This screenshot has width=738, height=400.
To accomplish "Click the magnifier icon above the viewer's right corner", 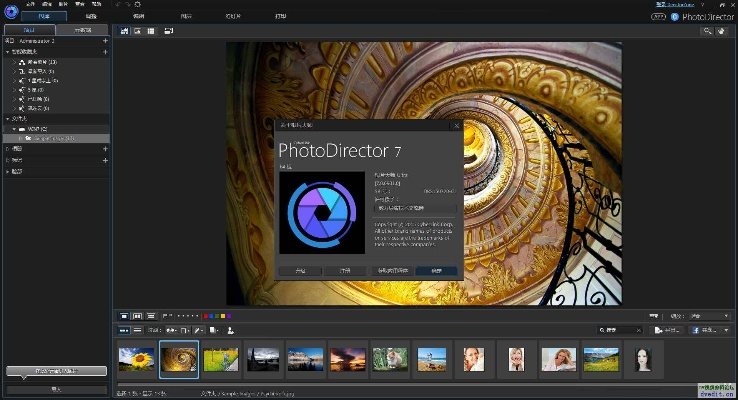I will coord(707,31).
